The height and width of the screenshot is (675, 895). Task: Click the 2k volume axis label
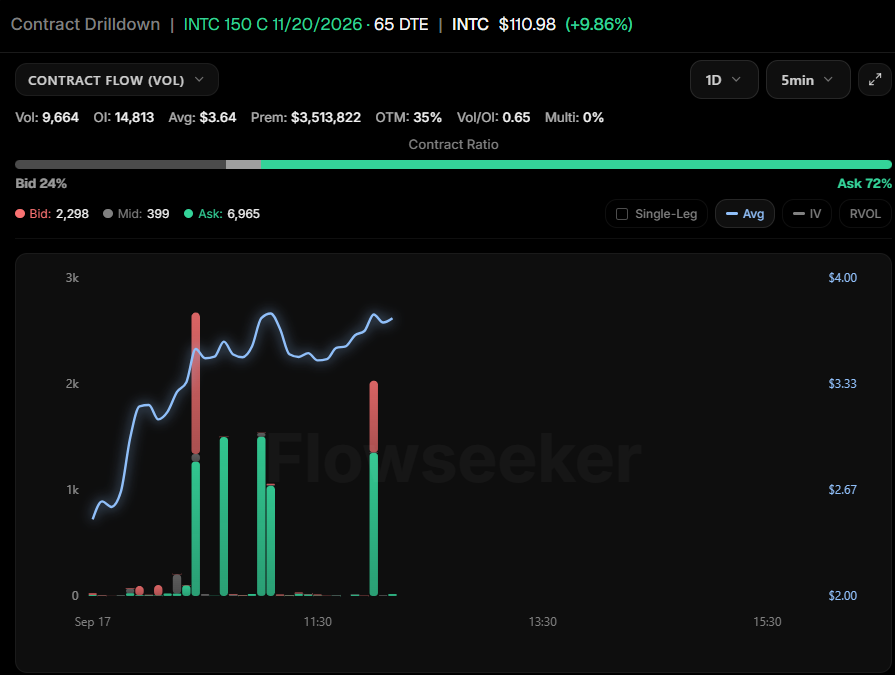72,384
